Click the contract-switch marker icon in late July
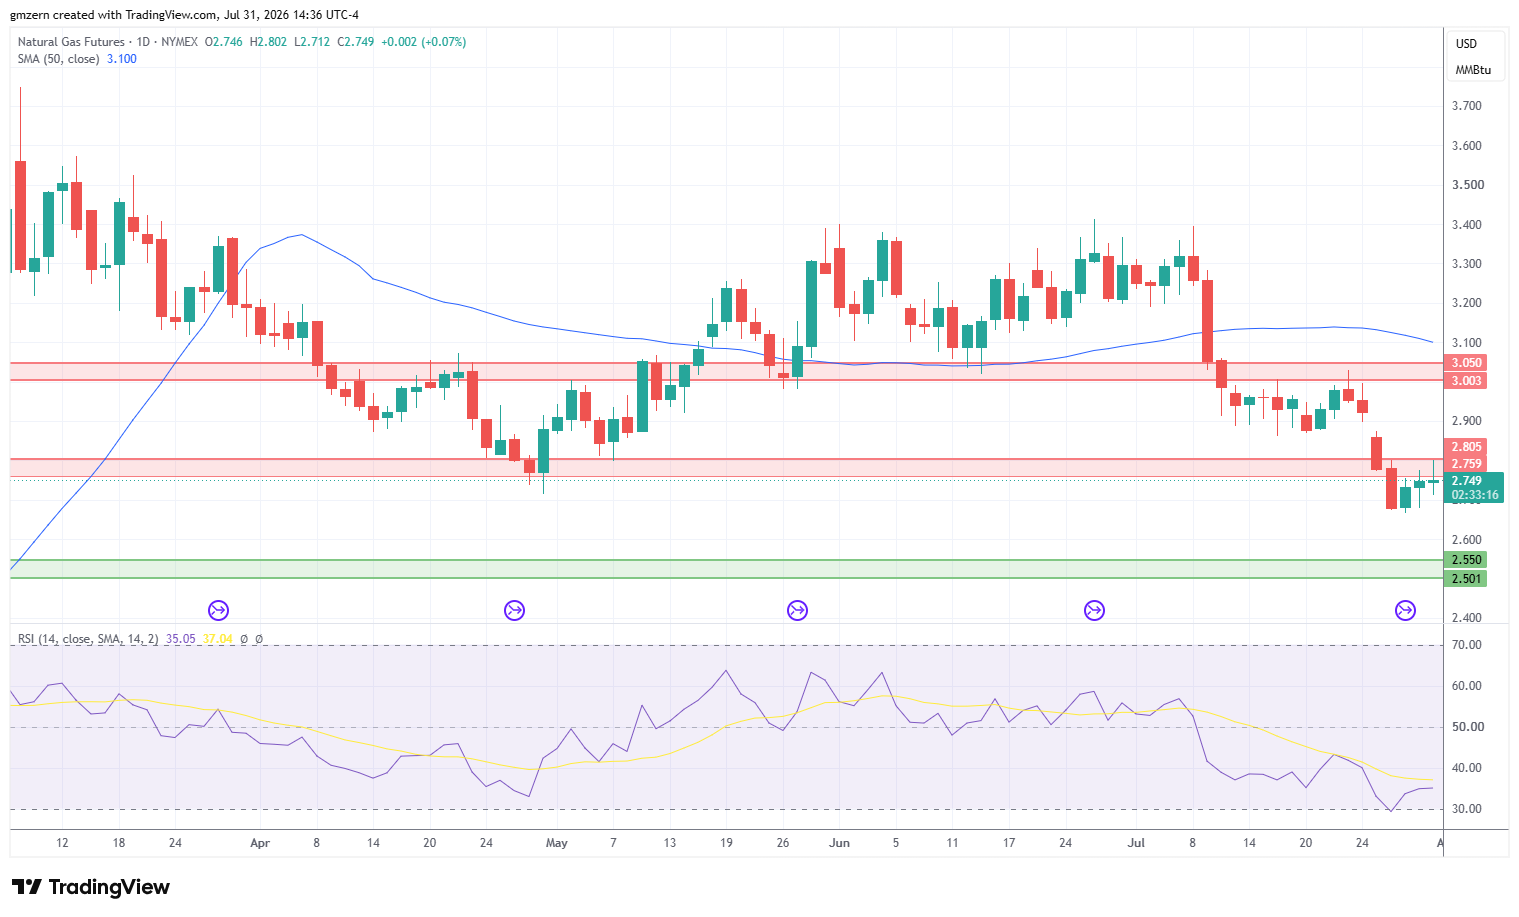This screenshot has width=1519, height=917. (x=1405, y=610)
